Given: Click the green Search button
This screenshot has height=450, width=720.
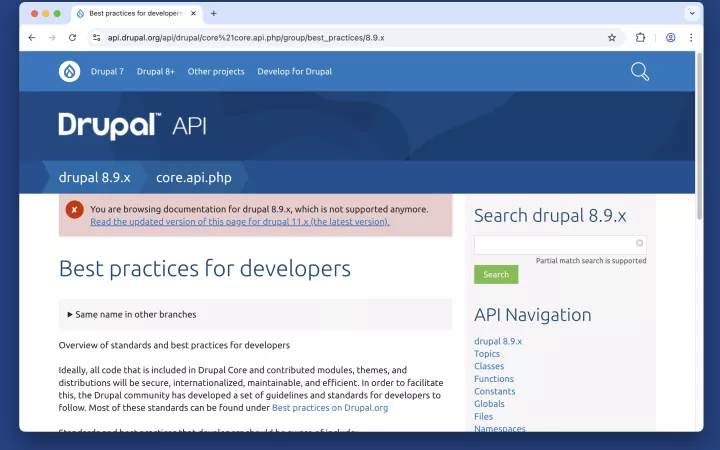Looking at the screenshot, I should click(496, 275).
